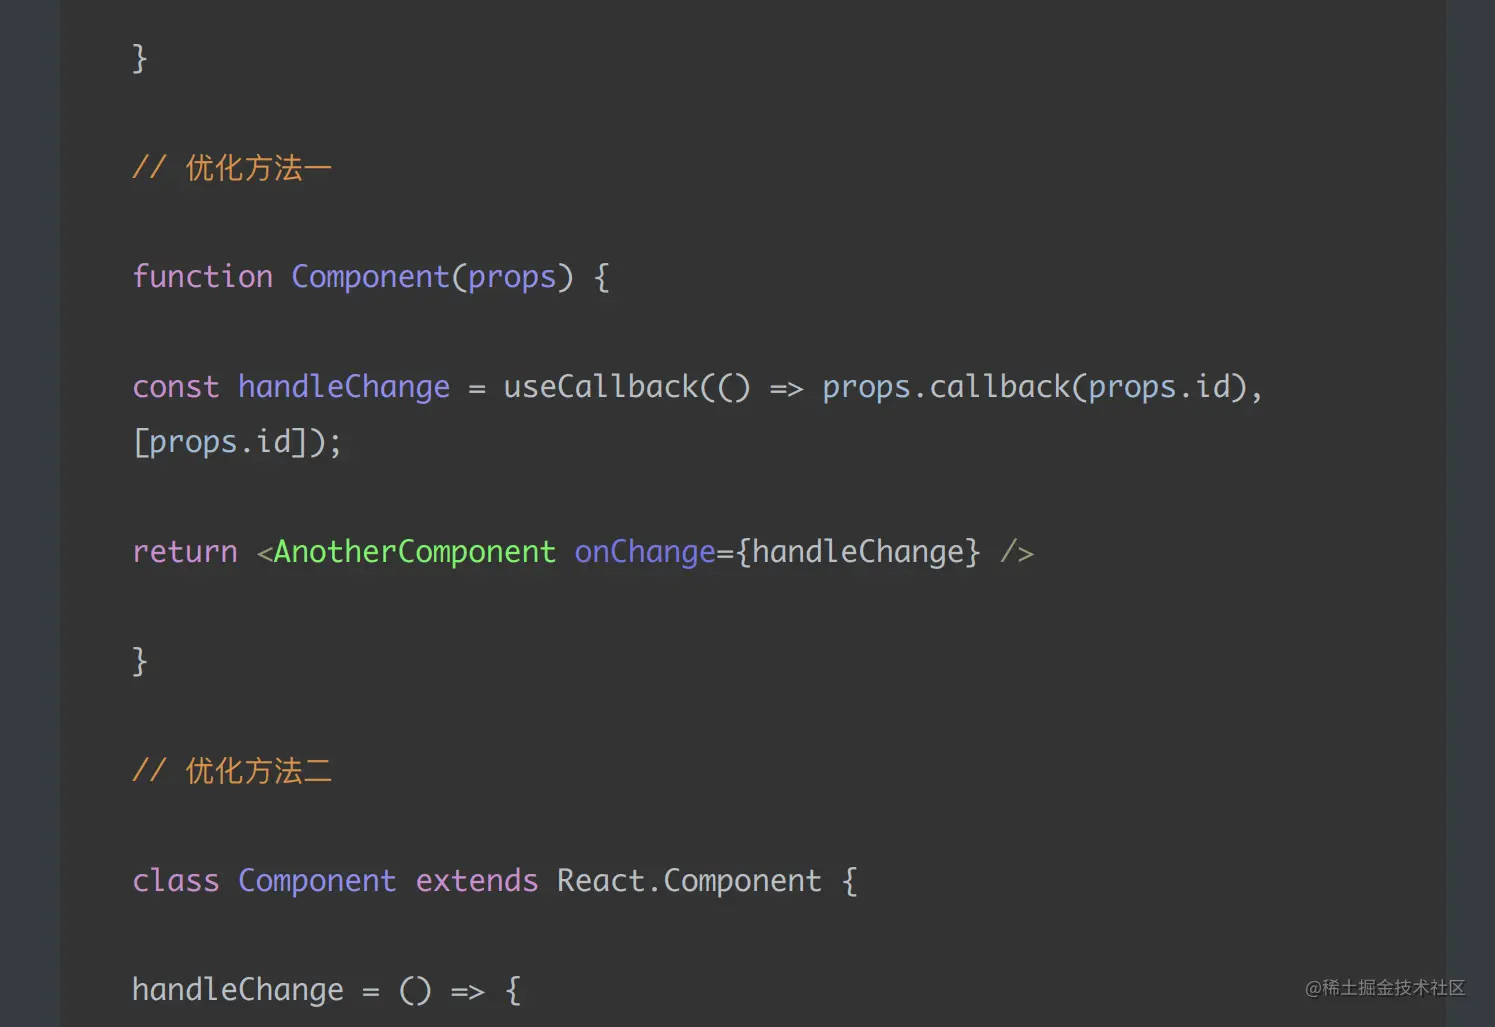Viewport: 1495px width, 1027px height.
Task: Click the "[props.id]);" dependency array line
Action: point(237,442)
